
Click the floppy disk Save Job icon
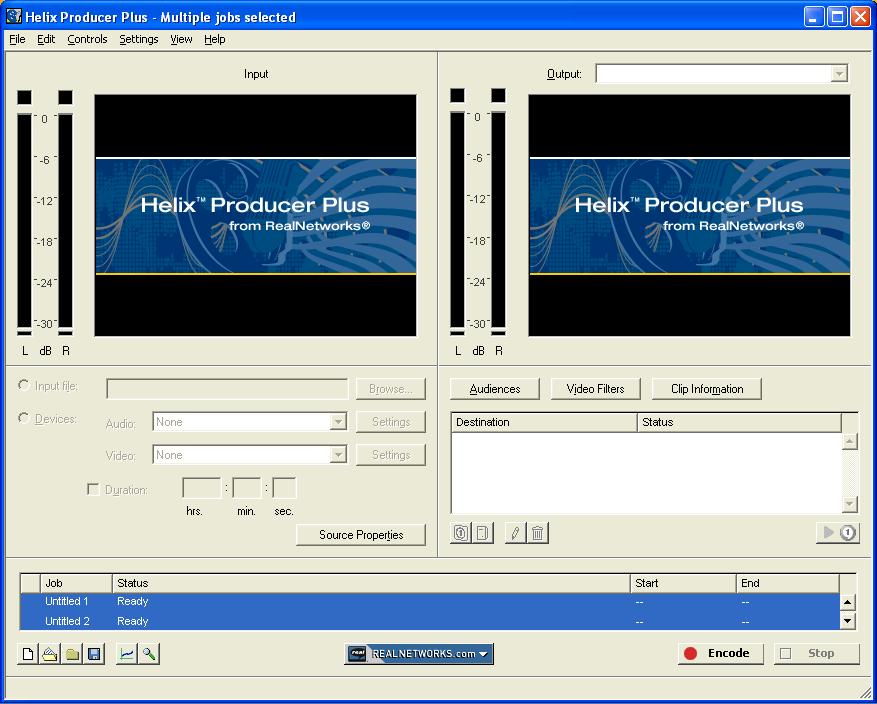94,654
